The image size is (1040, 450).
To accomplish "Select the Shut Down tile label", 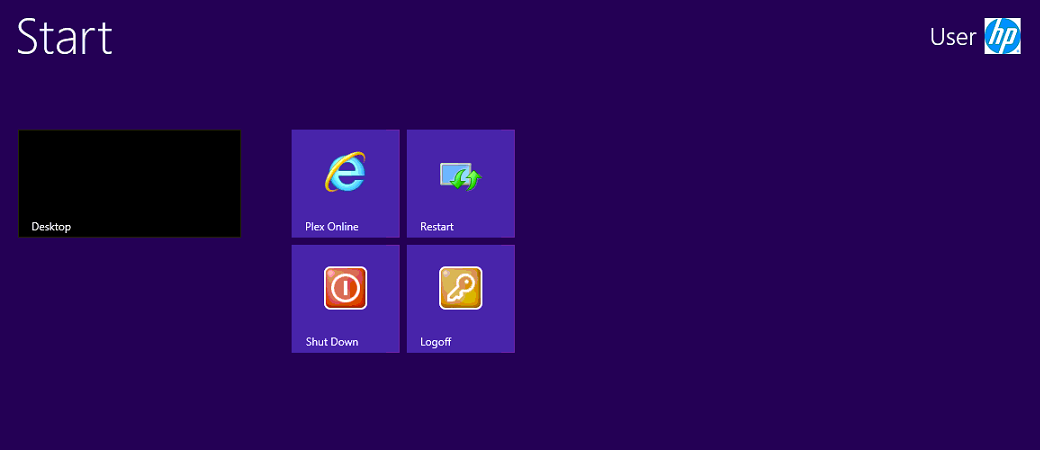I will pyautogui.click(x=332, y=342).
